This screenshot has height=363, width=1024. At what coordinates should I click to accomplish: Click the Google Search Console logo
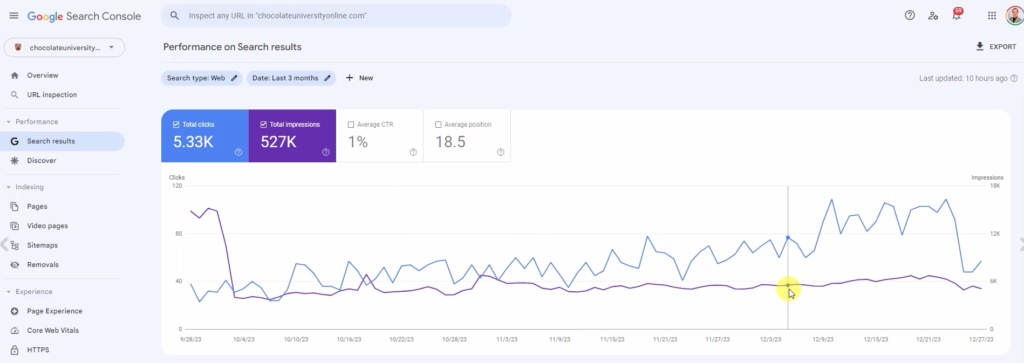coord(84,16)
